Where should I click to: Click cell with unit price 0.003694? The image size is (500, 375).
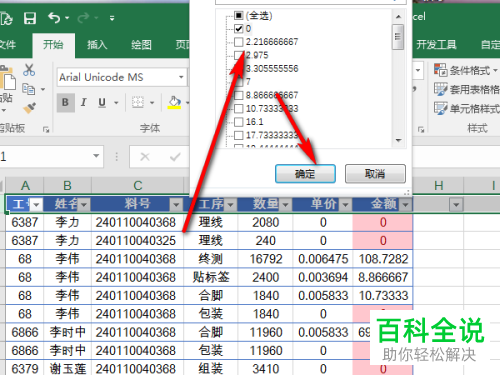[323, 277]
